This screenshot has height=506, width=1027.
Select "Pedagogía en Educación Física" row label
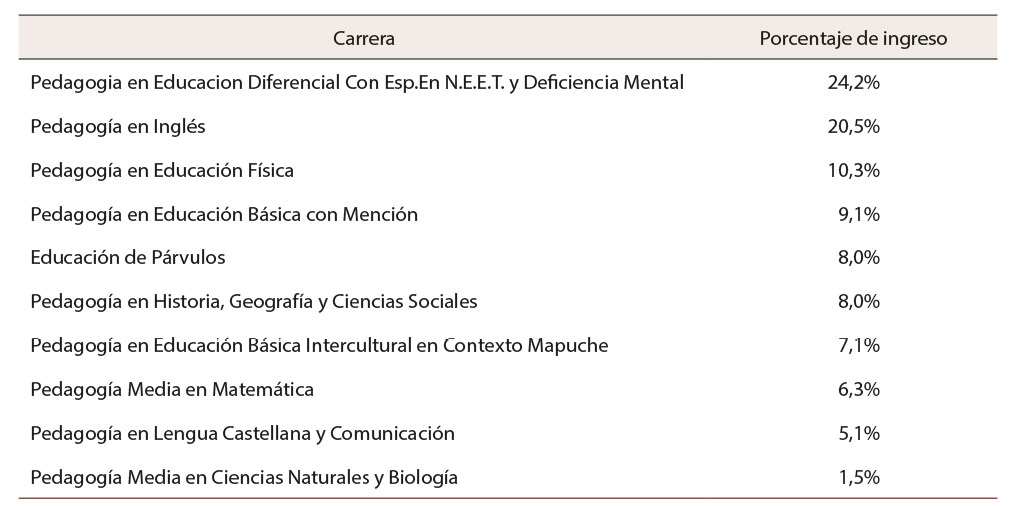pyautogui.click(x=162, y=171)
